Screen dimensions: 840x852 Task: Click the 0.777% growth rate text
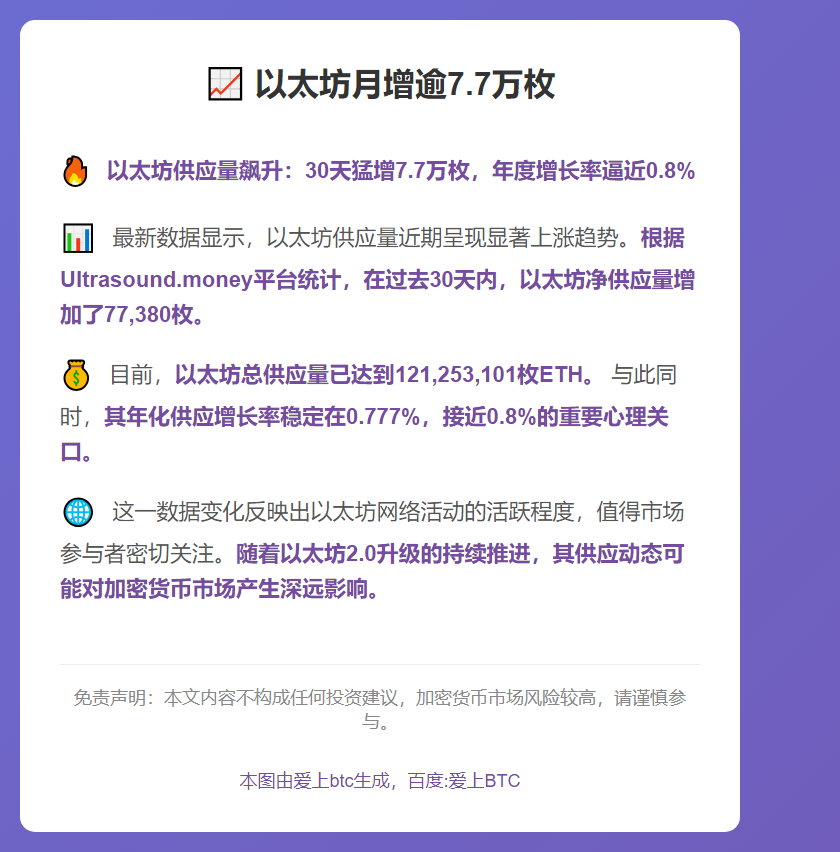pyautogui.click(x=382, y=417)
